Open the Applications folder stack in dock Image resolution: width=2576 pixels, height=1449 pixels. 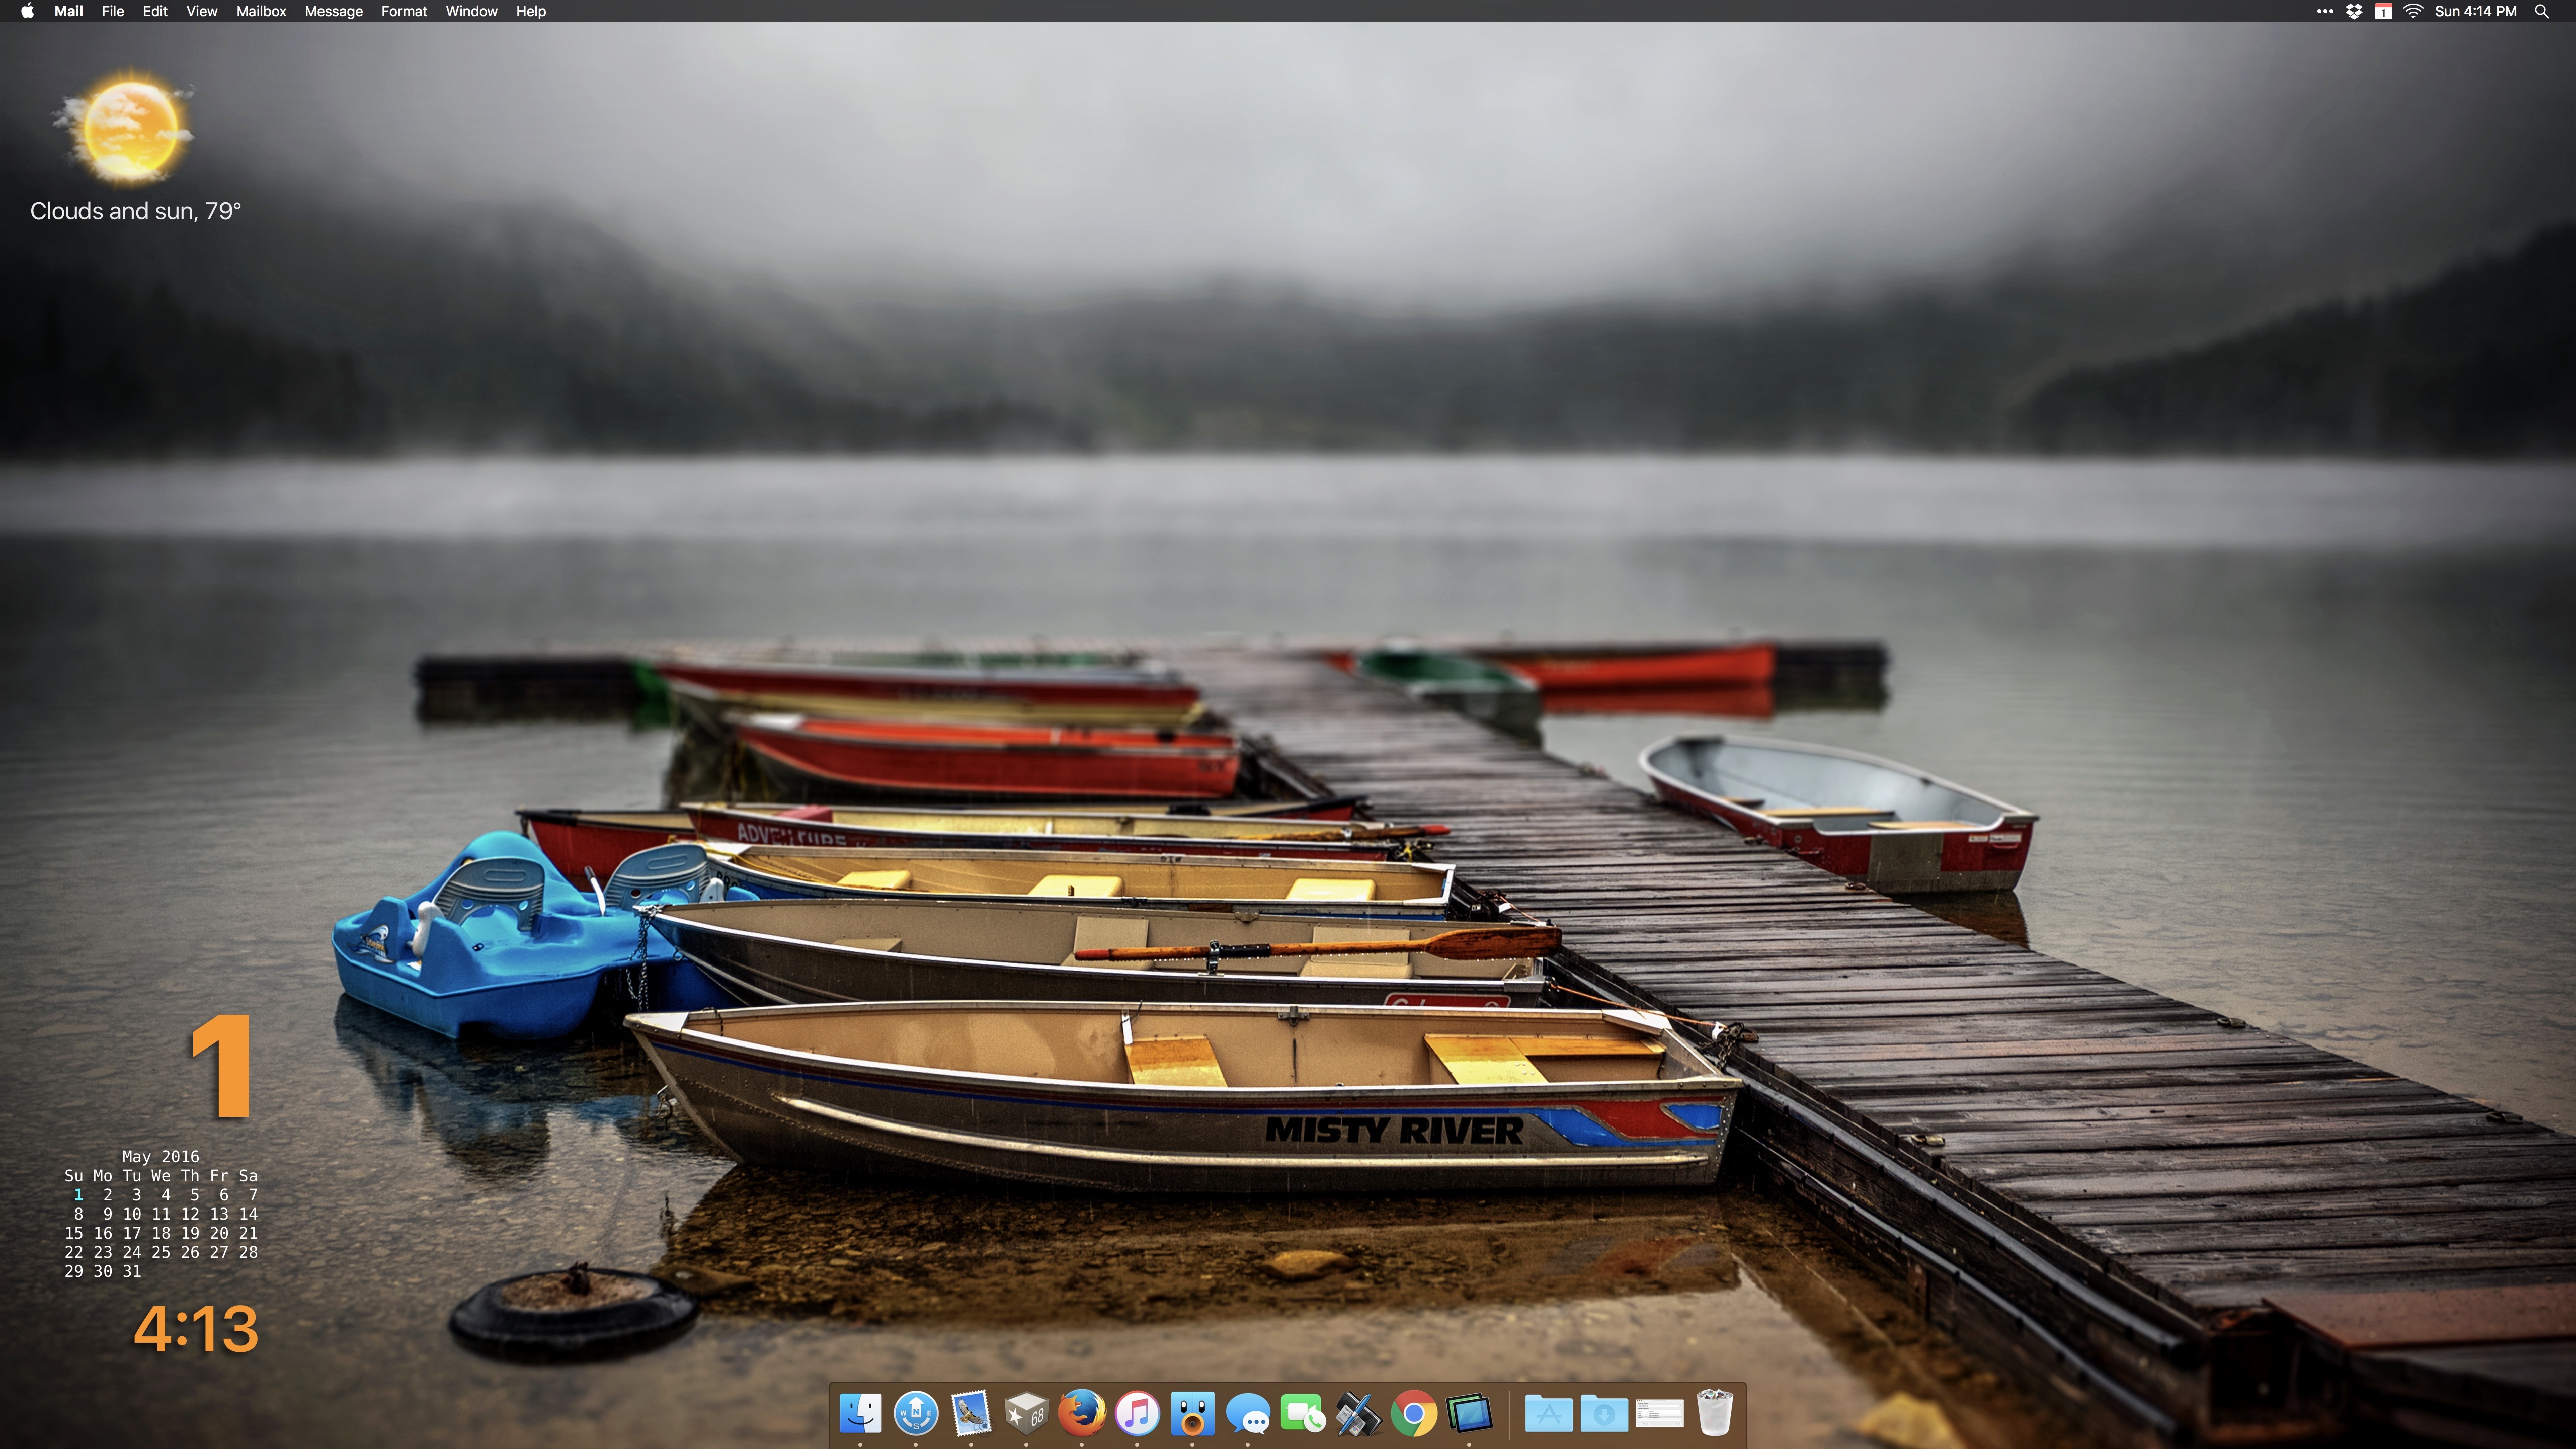(x=1548, y=1414)
